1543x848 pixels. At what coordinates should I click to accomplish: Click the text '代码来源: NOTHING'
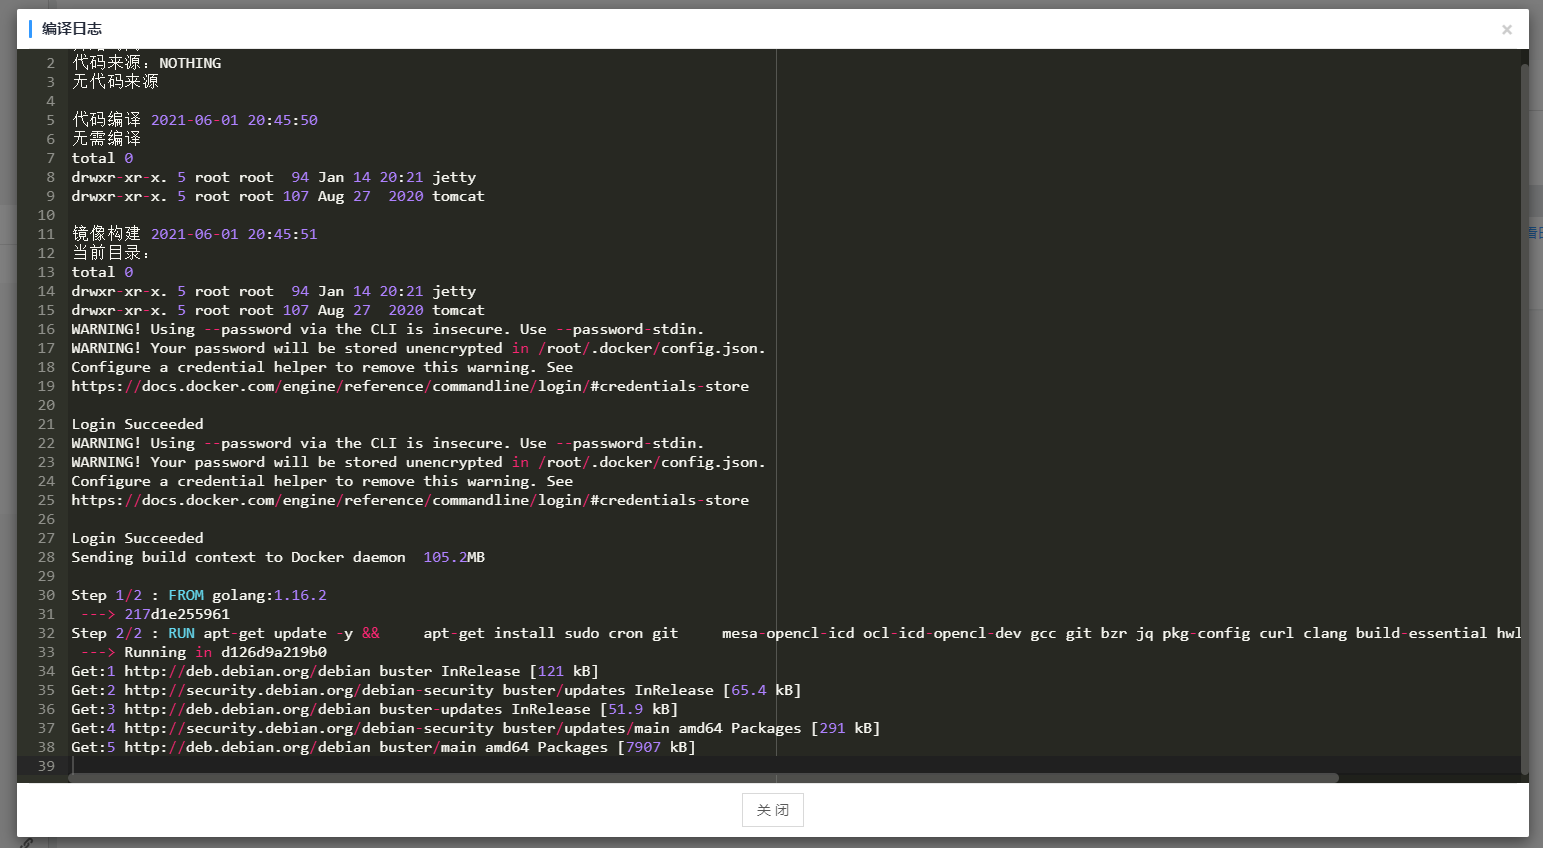point(146,63)
